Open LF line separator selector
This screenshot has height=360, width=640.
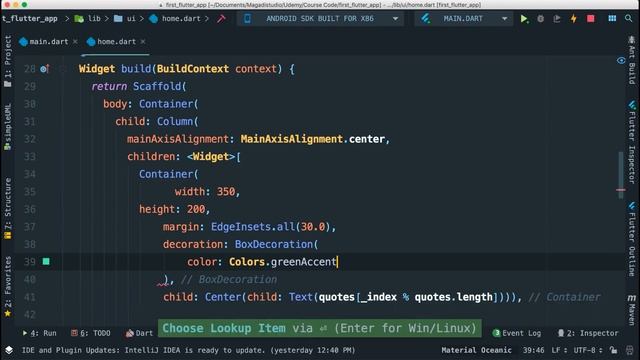point(558,350)
